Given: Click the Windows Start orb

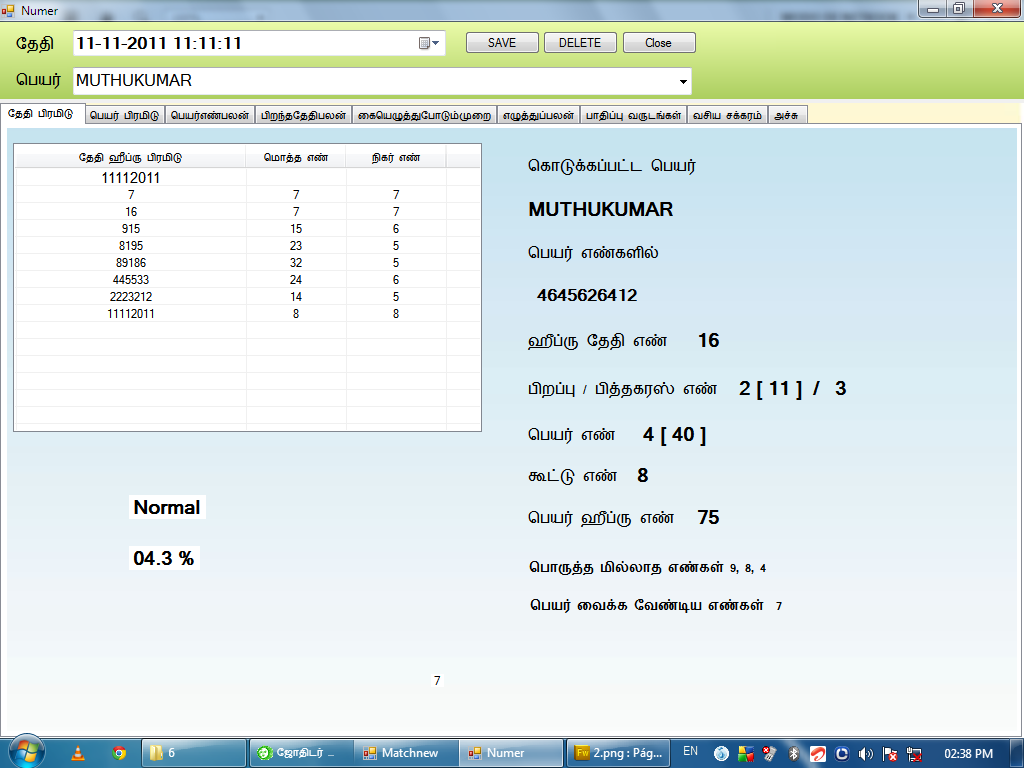Looking at the screenshot, I should (25, 752).
